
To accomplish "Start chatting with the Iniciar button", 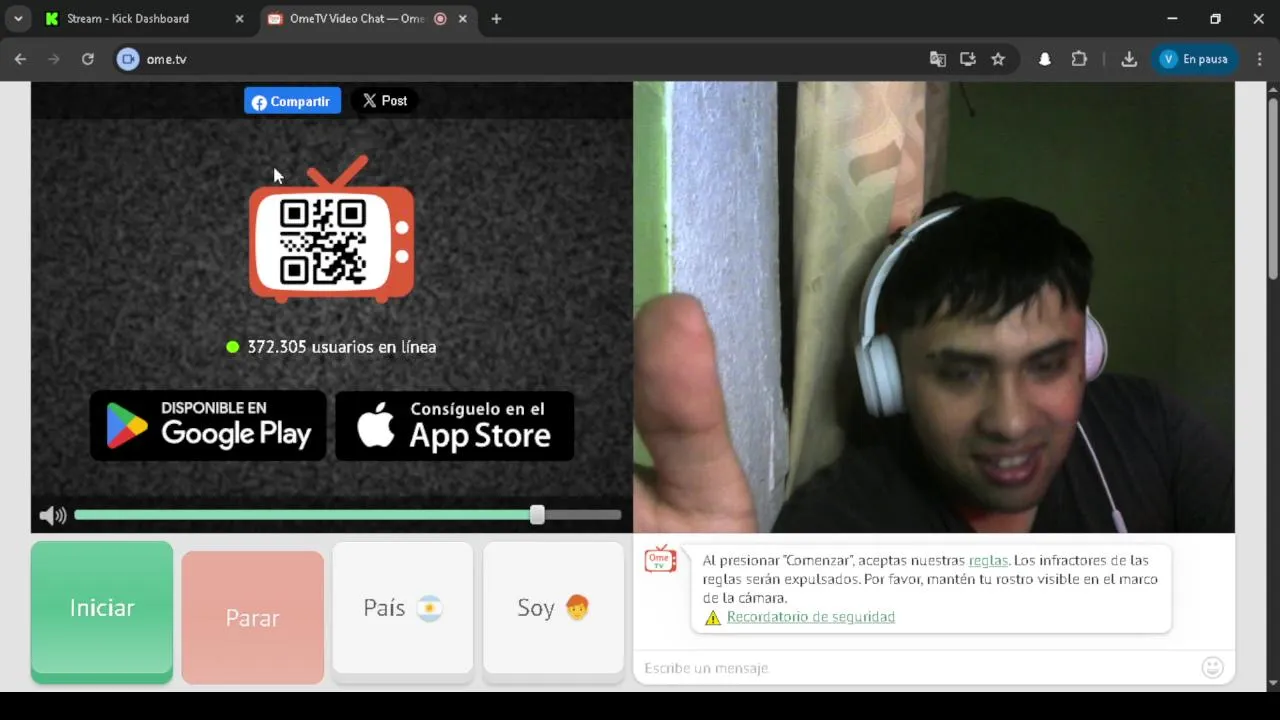I will click(x=102, y=611).
